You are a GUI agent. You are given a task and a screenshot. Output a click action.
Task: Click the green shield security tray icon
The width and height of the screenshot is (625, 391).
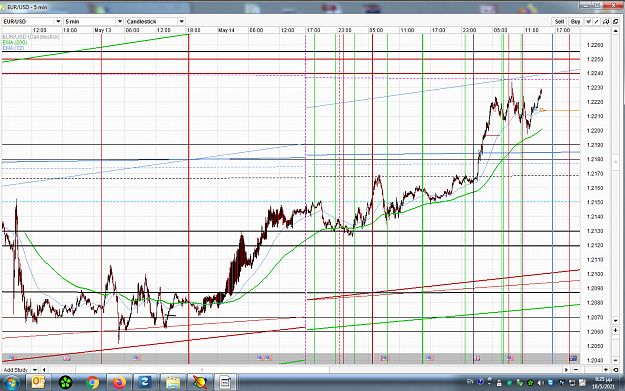coord(509,383)
